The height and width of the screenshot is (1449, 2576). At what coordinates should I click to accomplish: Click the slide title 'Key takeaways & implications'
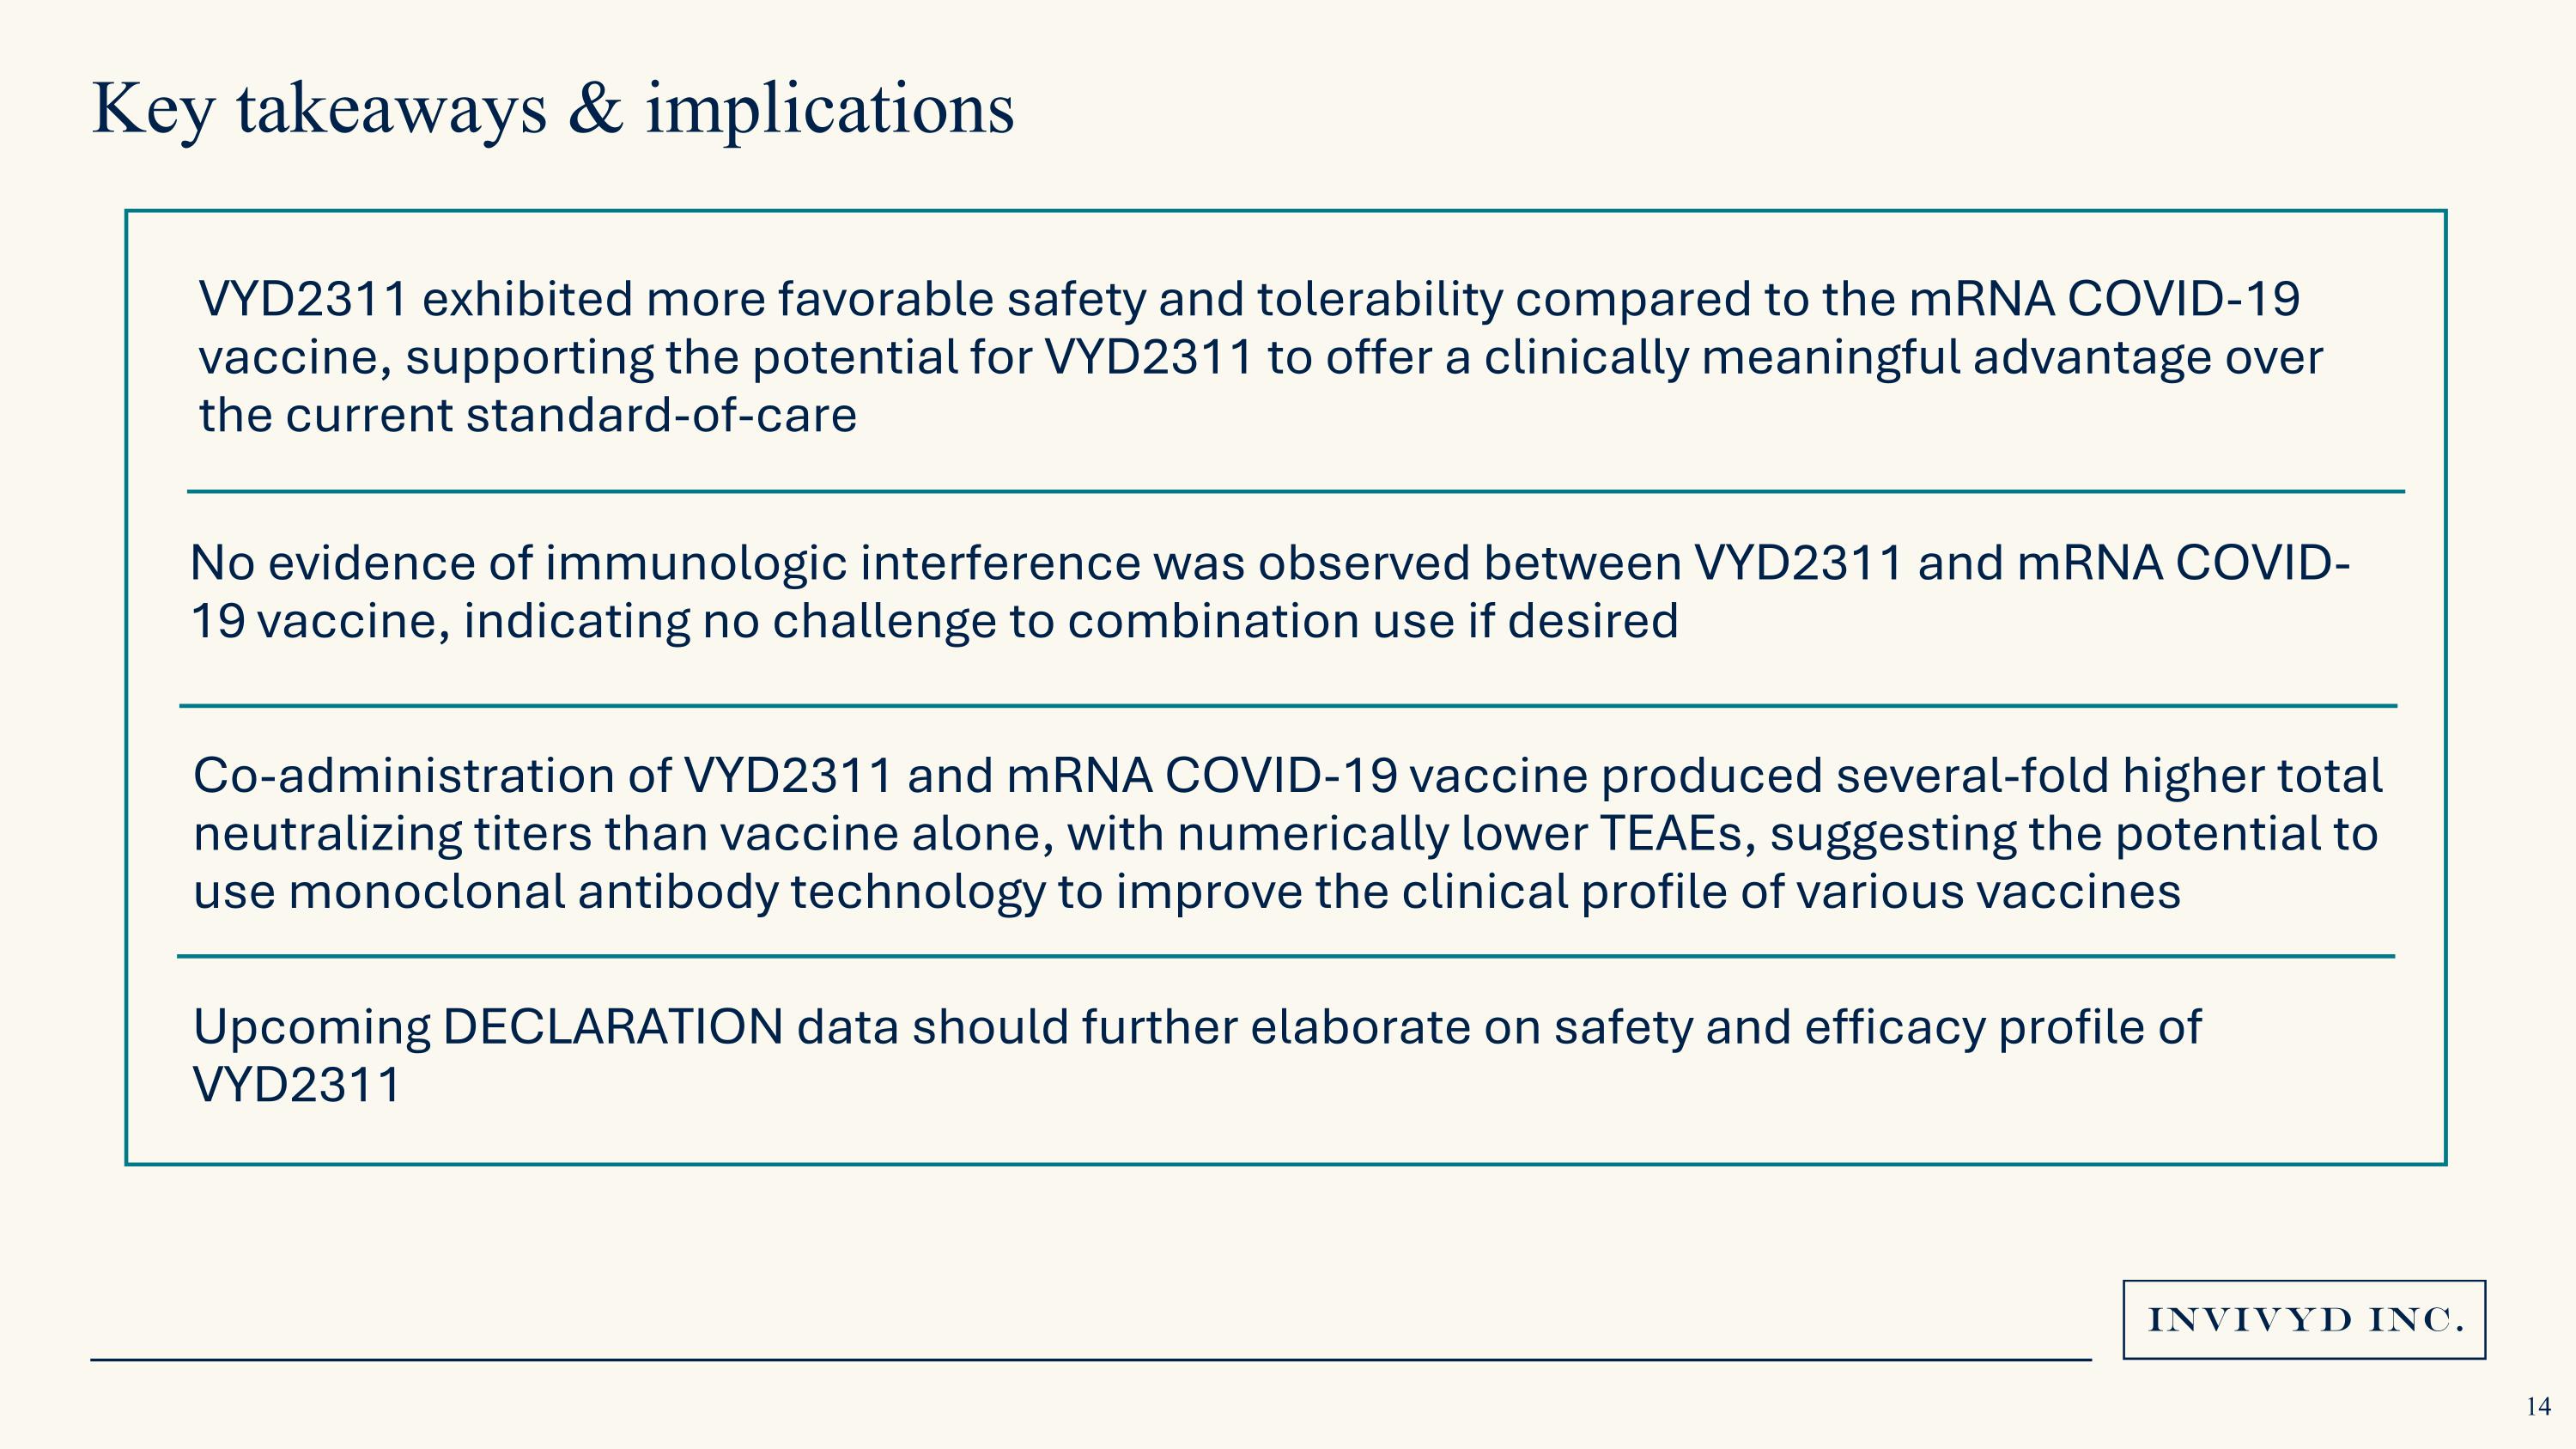point(553,109)
